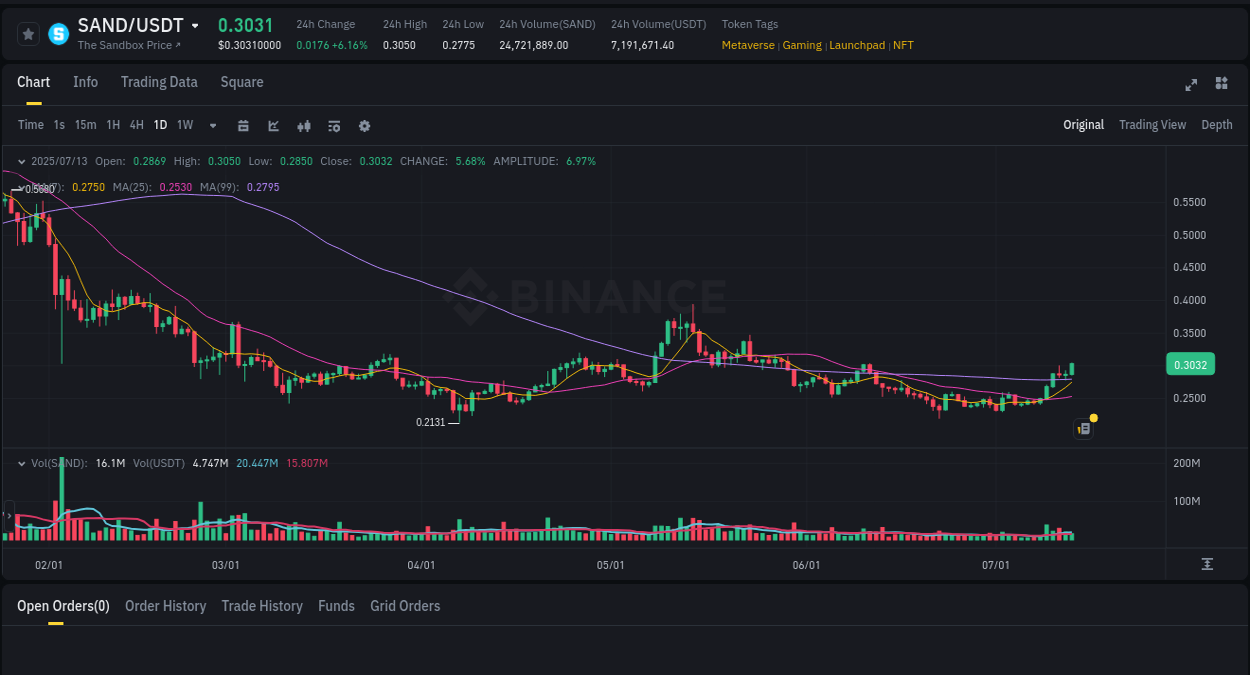
Task: Open the Order History tab
Action: click(165, 606)
